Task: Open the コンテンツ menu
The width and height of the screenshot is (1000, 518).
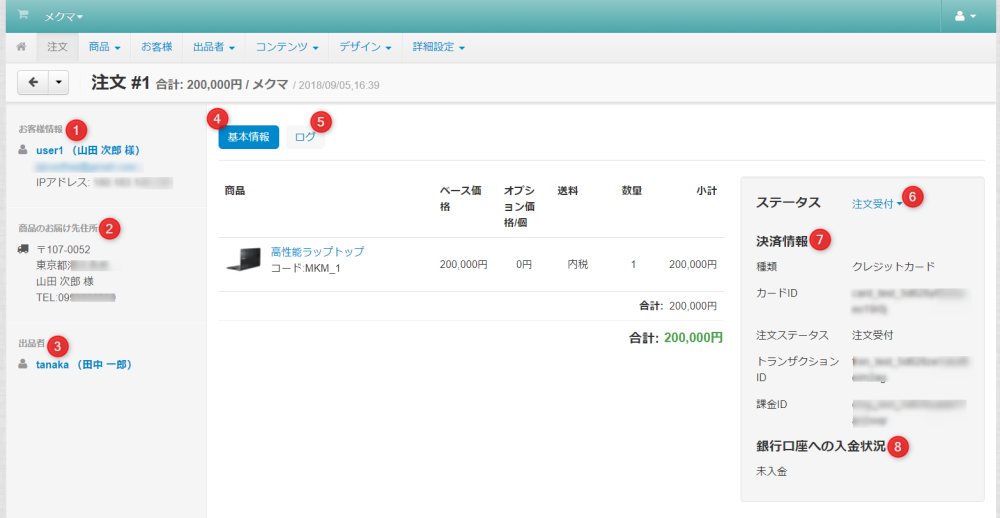Action: coord(286,47)
